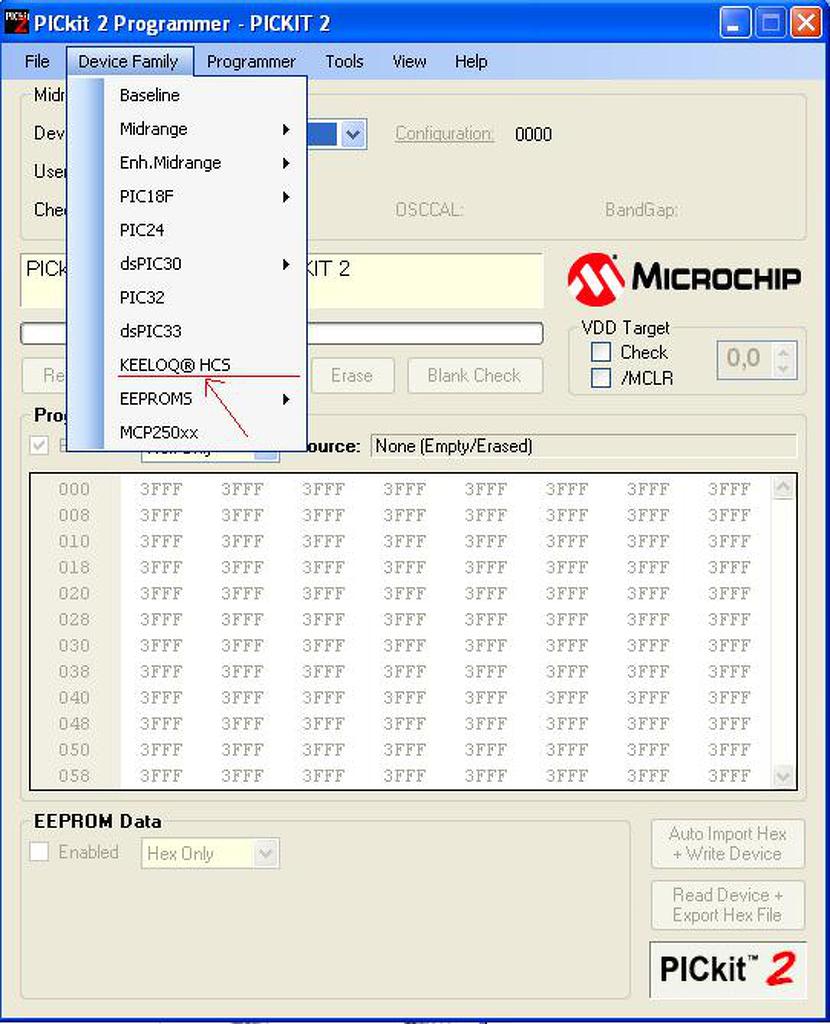Open the Tools menu
830x1024 pixels.
344,61
